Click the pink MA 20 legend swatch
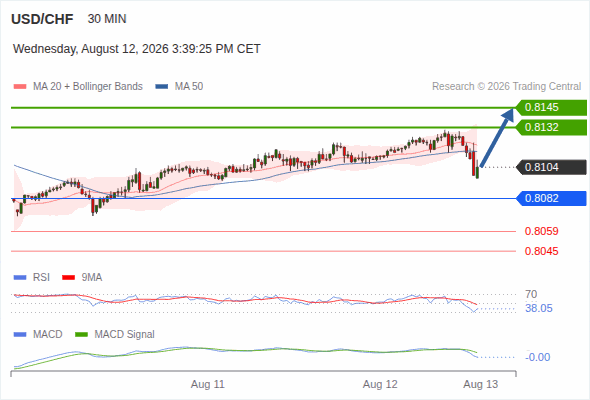 pos(20,87)
